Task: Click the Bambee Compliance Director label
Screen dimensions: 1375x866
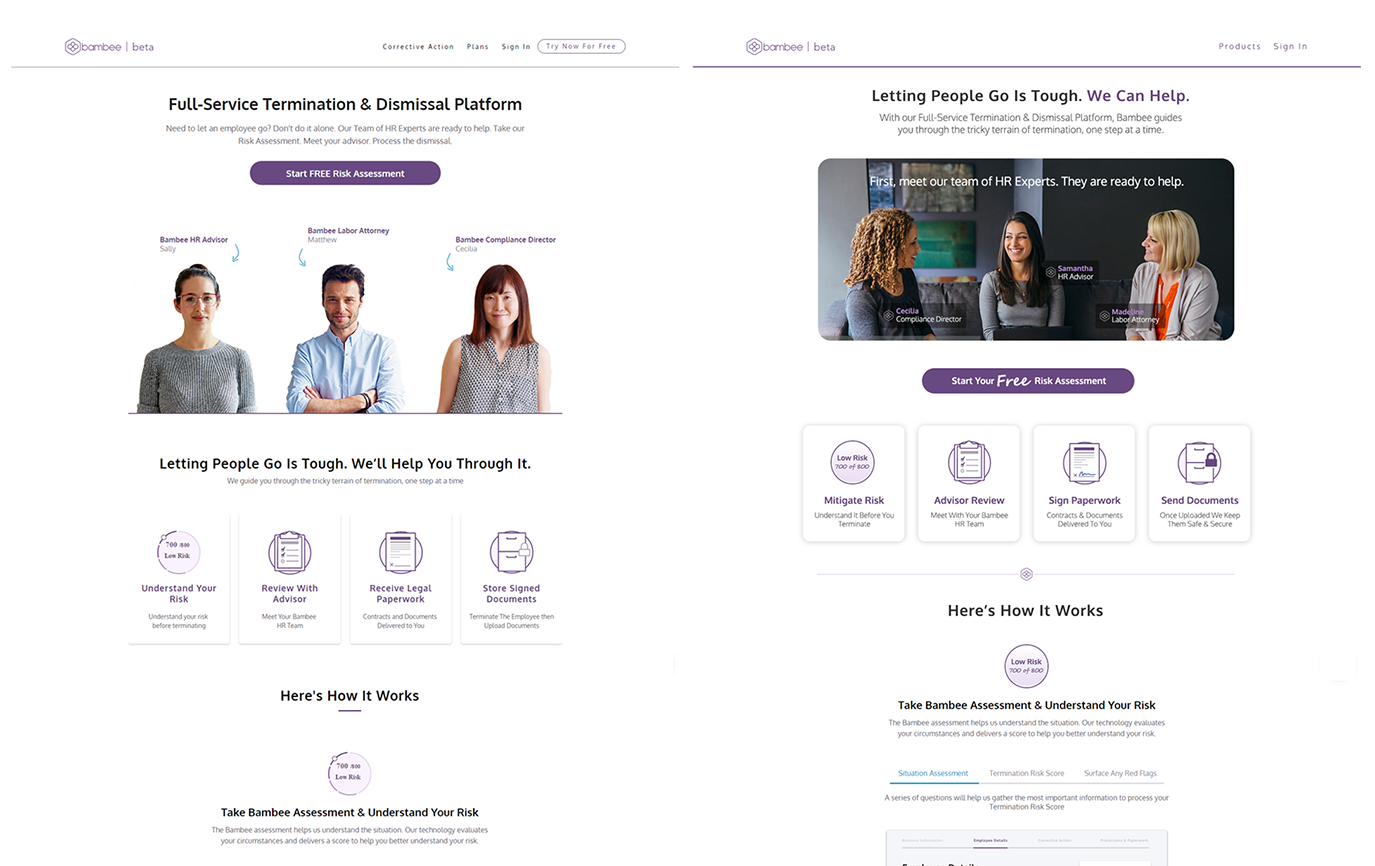Action: [x=505, y=240]
